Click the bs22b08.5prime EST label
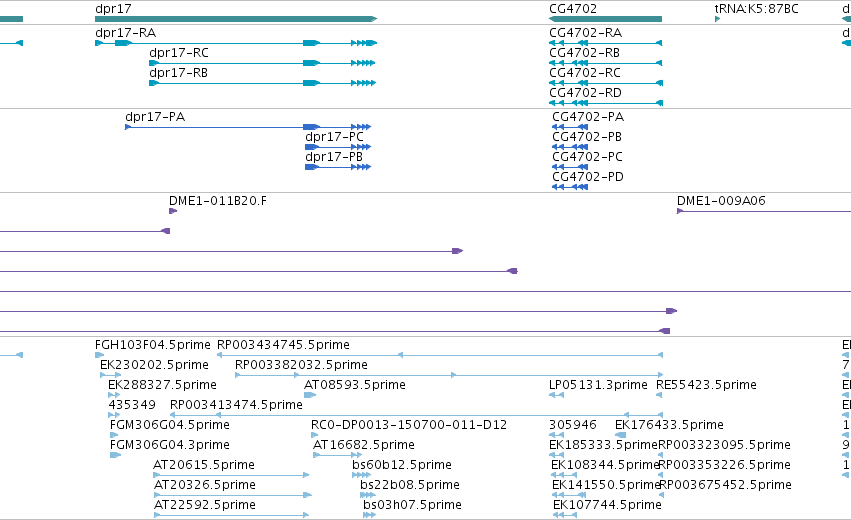The height and width of the screenshot is (520, 851). [410, 485]
